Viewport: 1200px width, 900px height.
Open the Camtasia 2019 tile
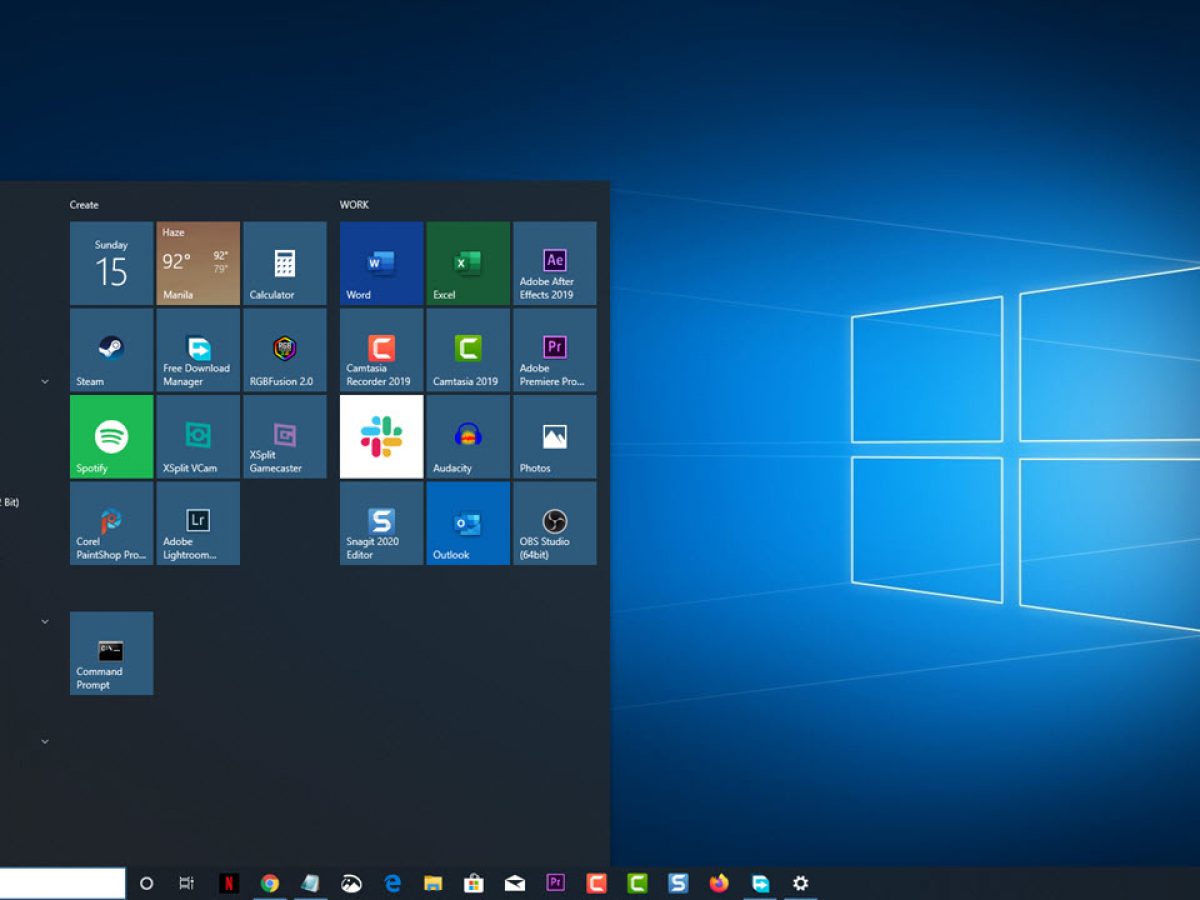468,350
